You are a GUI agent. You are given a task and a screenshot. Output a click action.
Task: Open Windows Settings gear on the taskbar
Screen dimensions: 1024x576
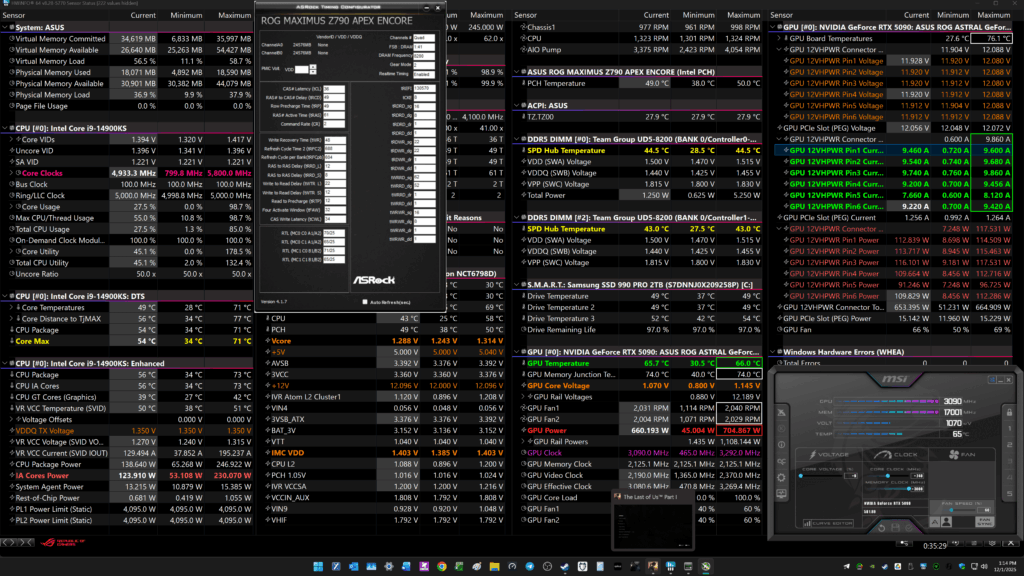[x=389, y=566]
